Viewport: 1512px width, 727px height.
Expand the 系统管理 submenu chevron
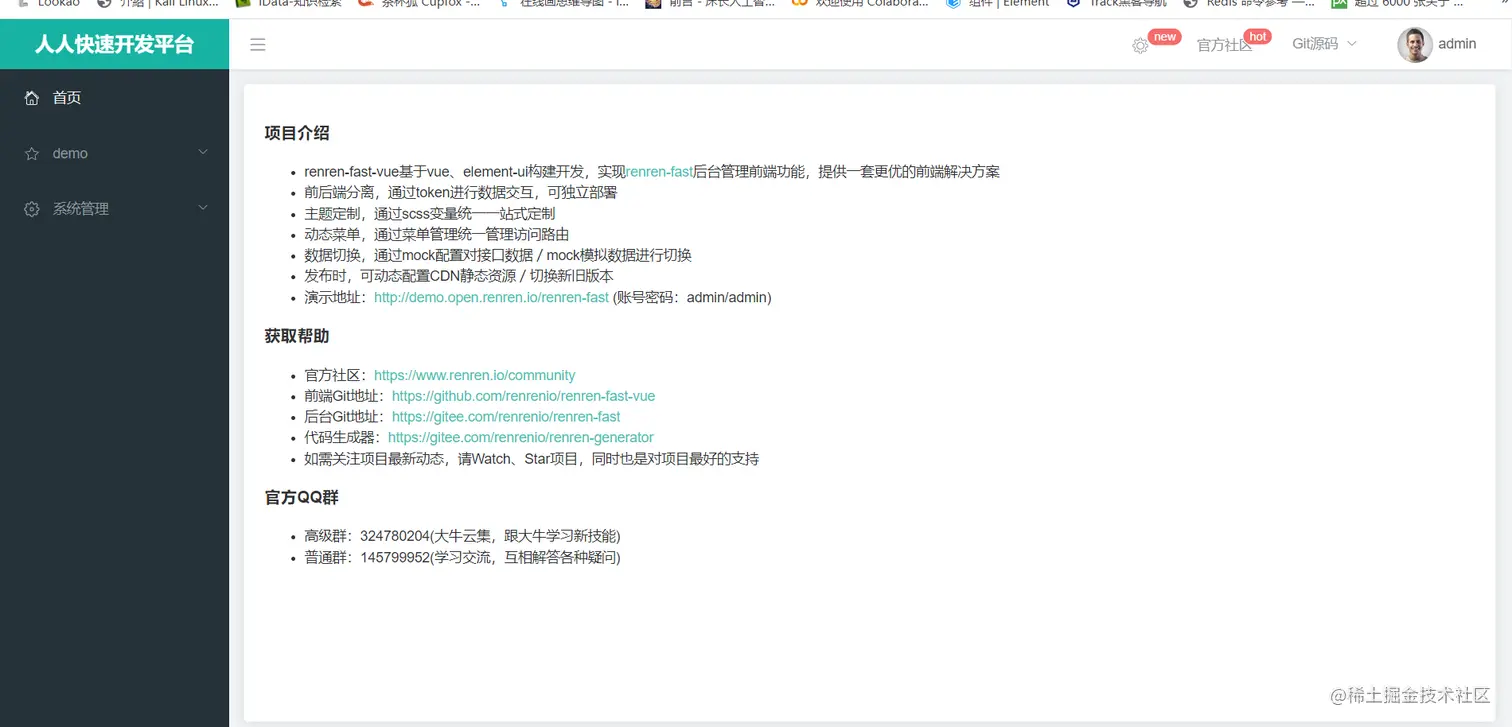[x=203, y=208]
